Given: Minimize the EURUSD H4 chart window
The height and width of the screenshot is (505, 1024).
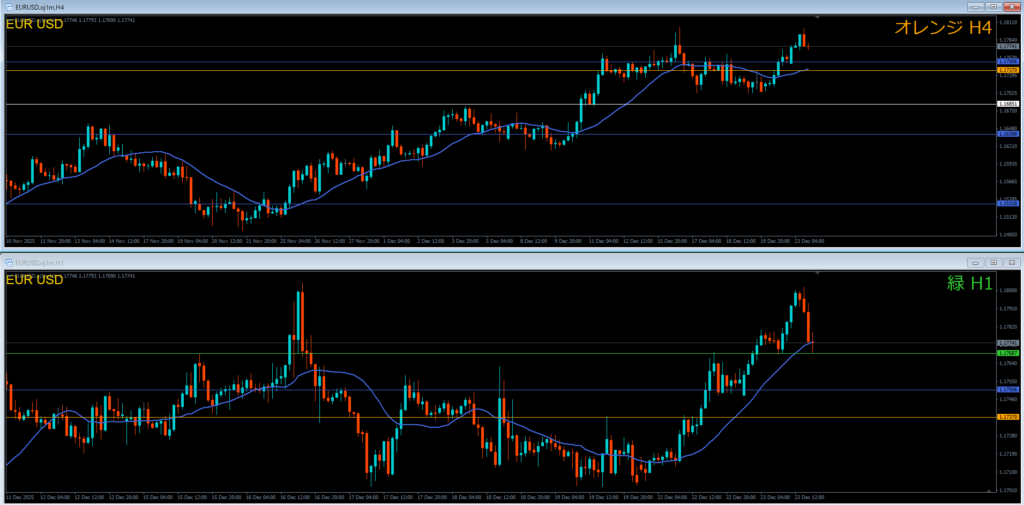Looking at the screenshot, I should (978, 6).
